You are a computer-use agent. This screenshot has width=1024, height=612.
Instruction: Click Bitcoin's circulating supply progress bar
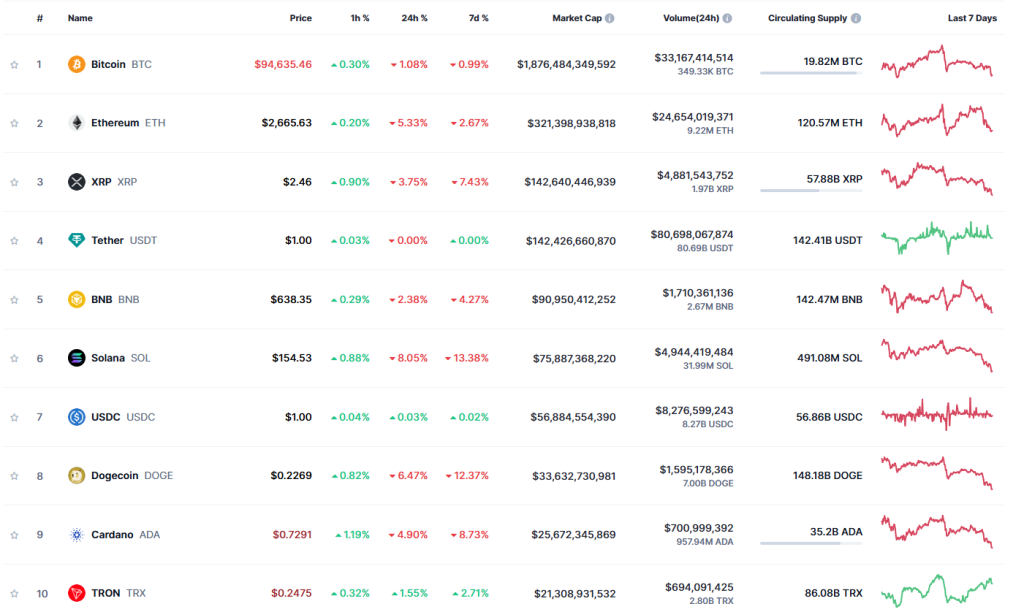coord(811,73)
